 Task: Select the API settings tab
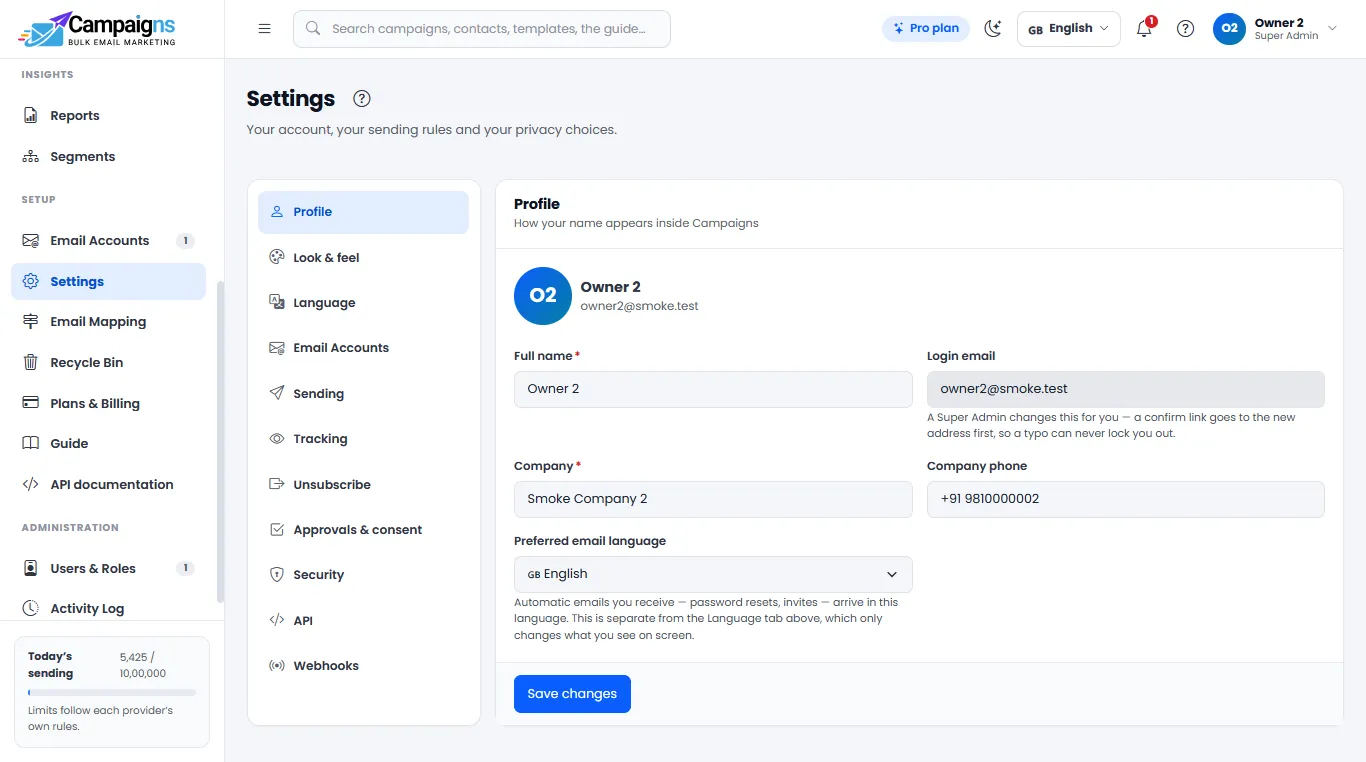[x=363, y=621]
